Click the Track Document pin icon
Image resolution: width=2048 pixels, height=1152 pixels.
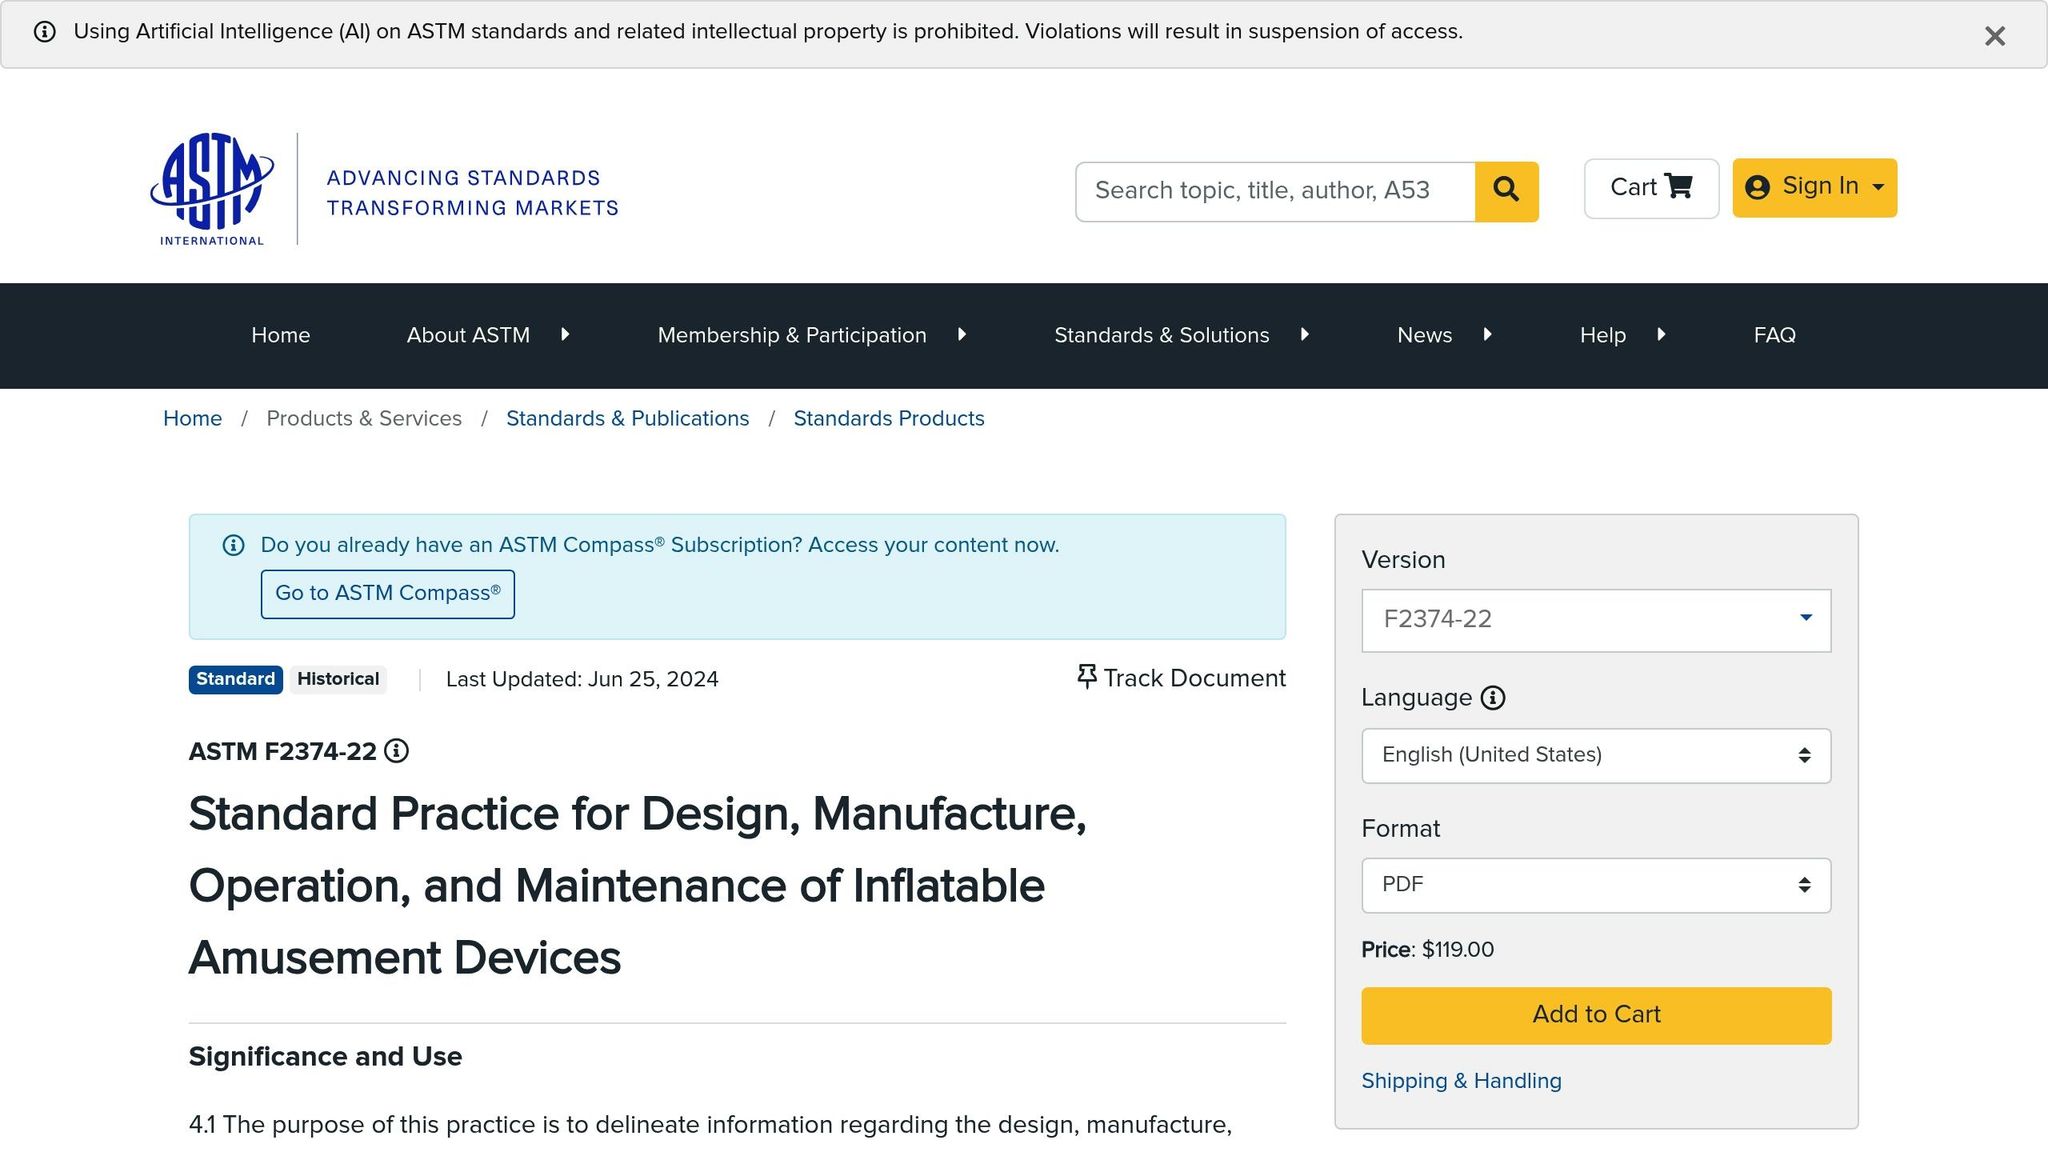click(x=1086, y=677)
